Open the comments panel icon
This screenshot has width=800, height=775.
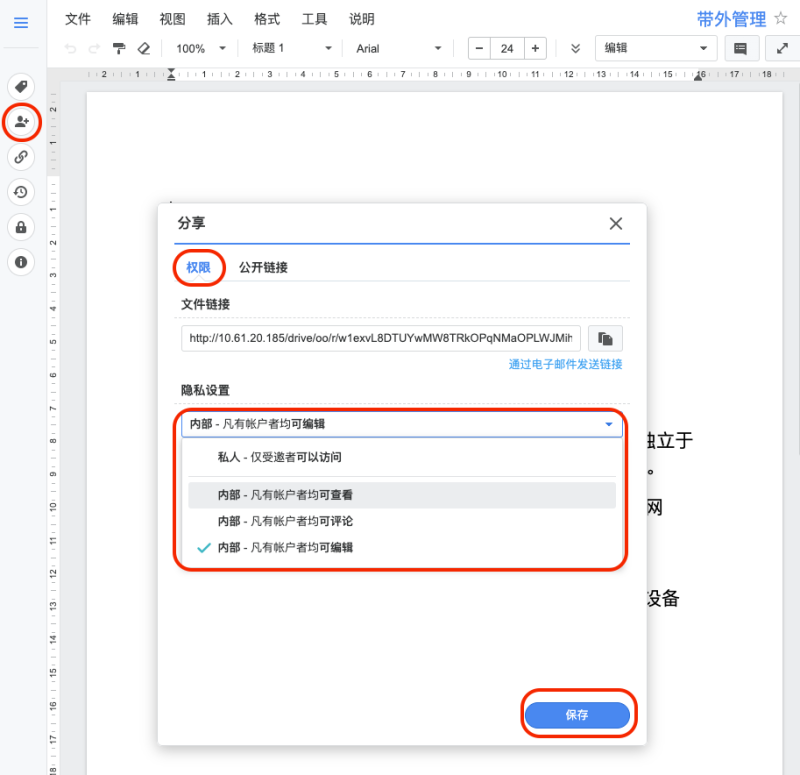coord(741,48)
